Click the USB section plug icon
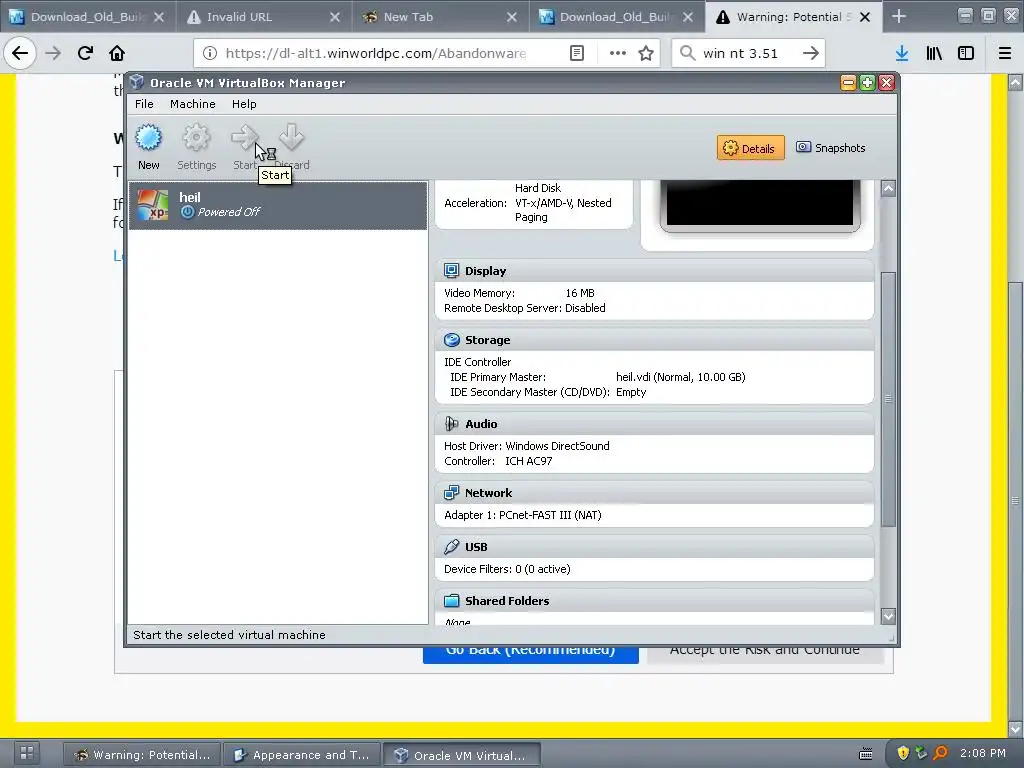The height and width of the screenshot is (768, 1024). click(451, 547)
